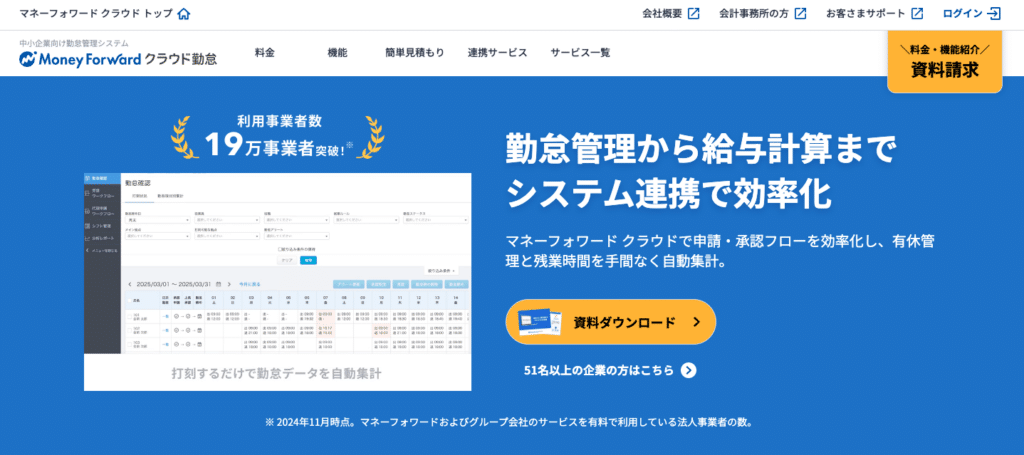The height and width of the screenshot is (455, 1024).
Task: Click the headline 勤怠管理から給与計算まで
Action: (702, 150)
